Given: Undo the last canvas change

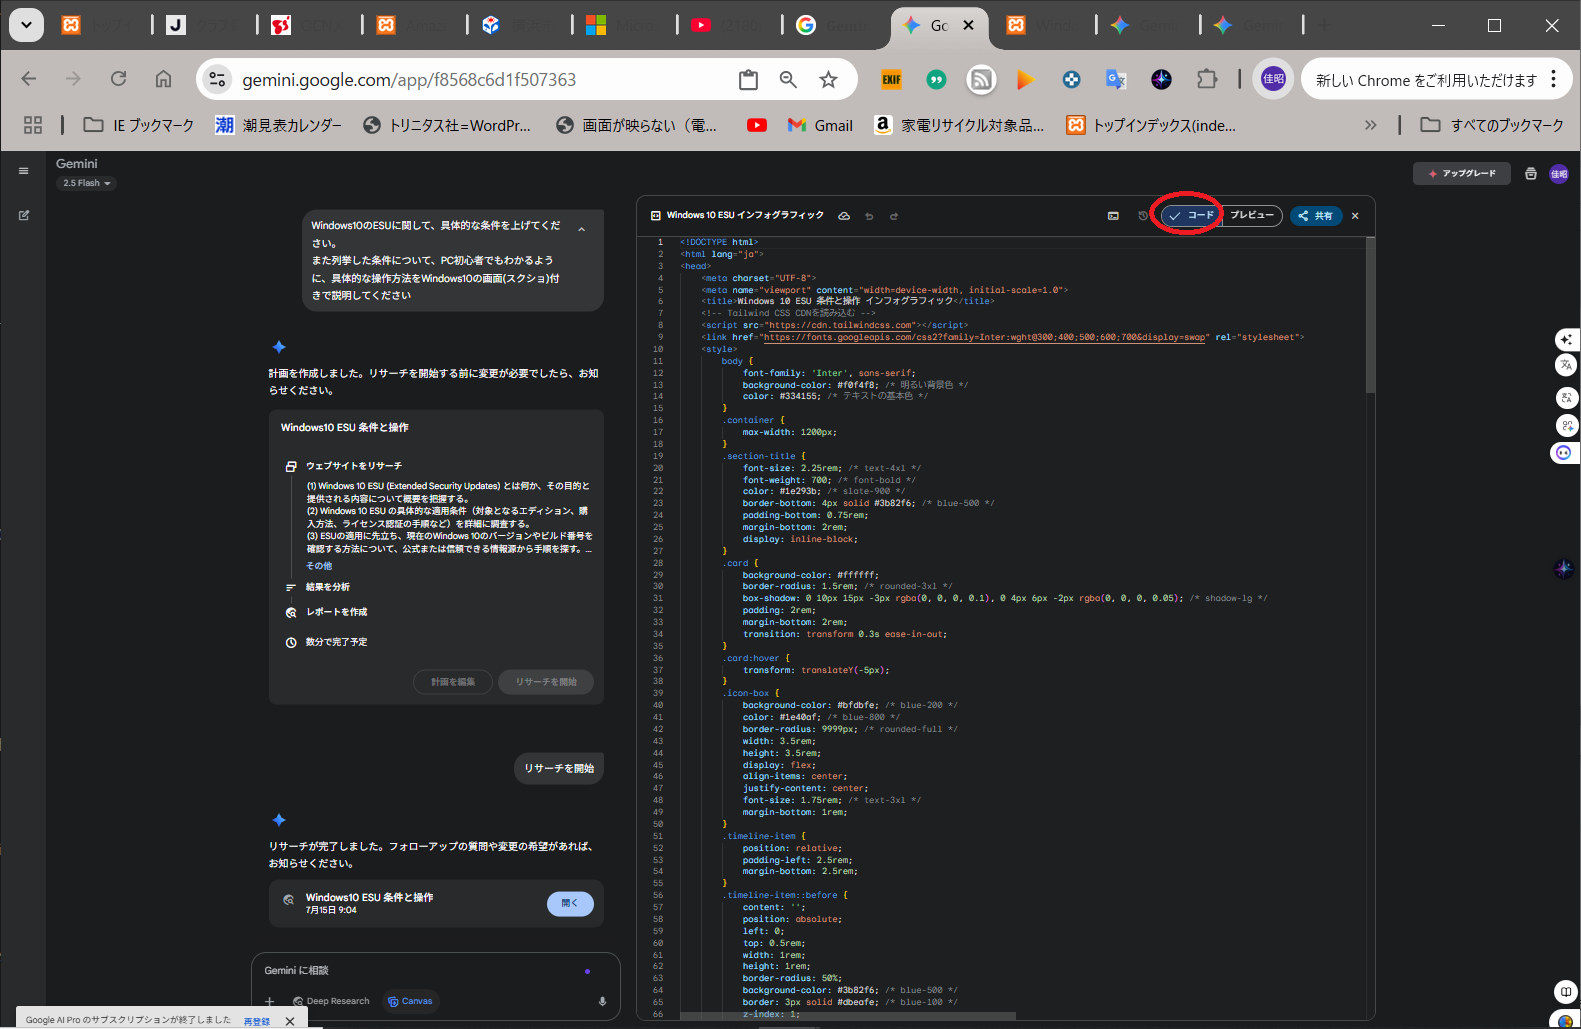Looking at the screenshot, I should click(869, 216).
